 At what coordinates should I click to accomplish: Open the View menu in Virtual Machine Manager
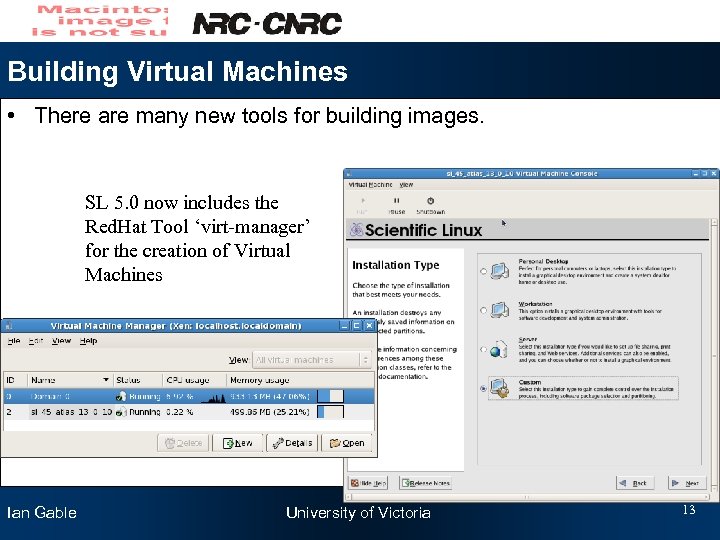(x=62, y=341)
